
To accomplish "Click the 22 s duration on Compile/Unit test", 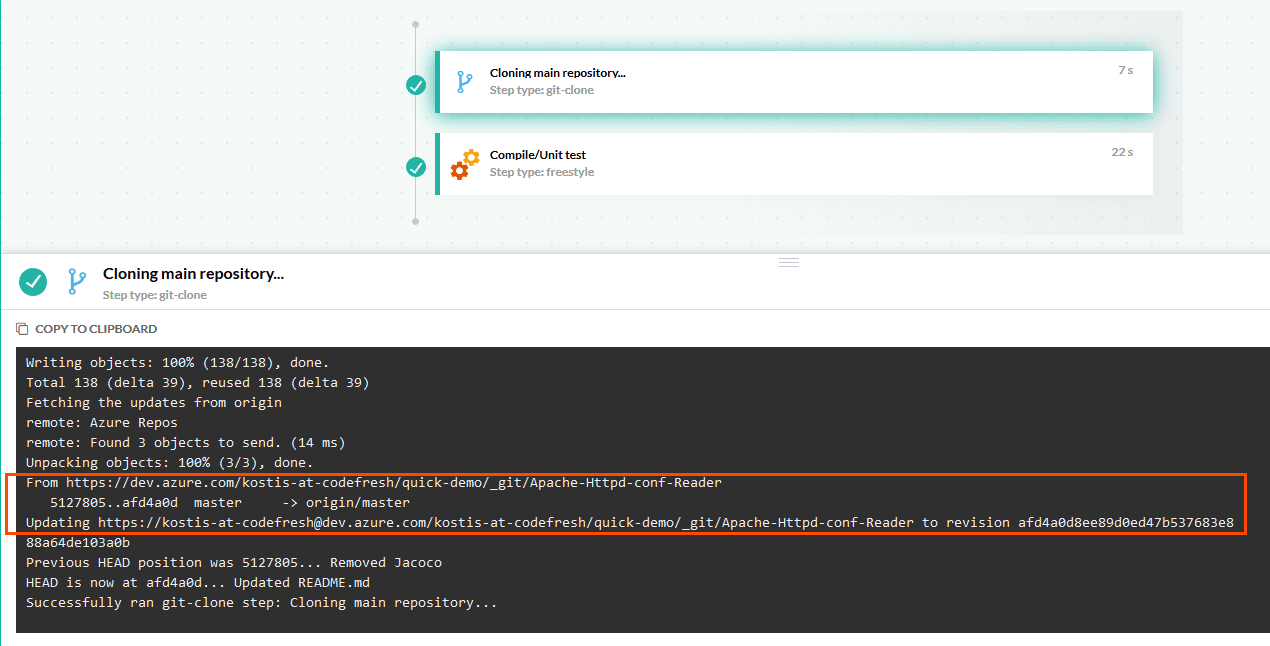I will tap(1122, 152).
